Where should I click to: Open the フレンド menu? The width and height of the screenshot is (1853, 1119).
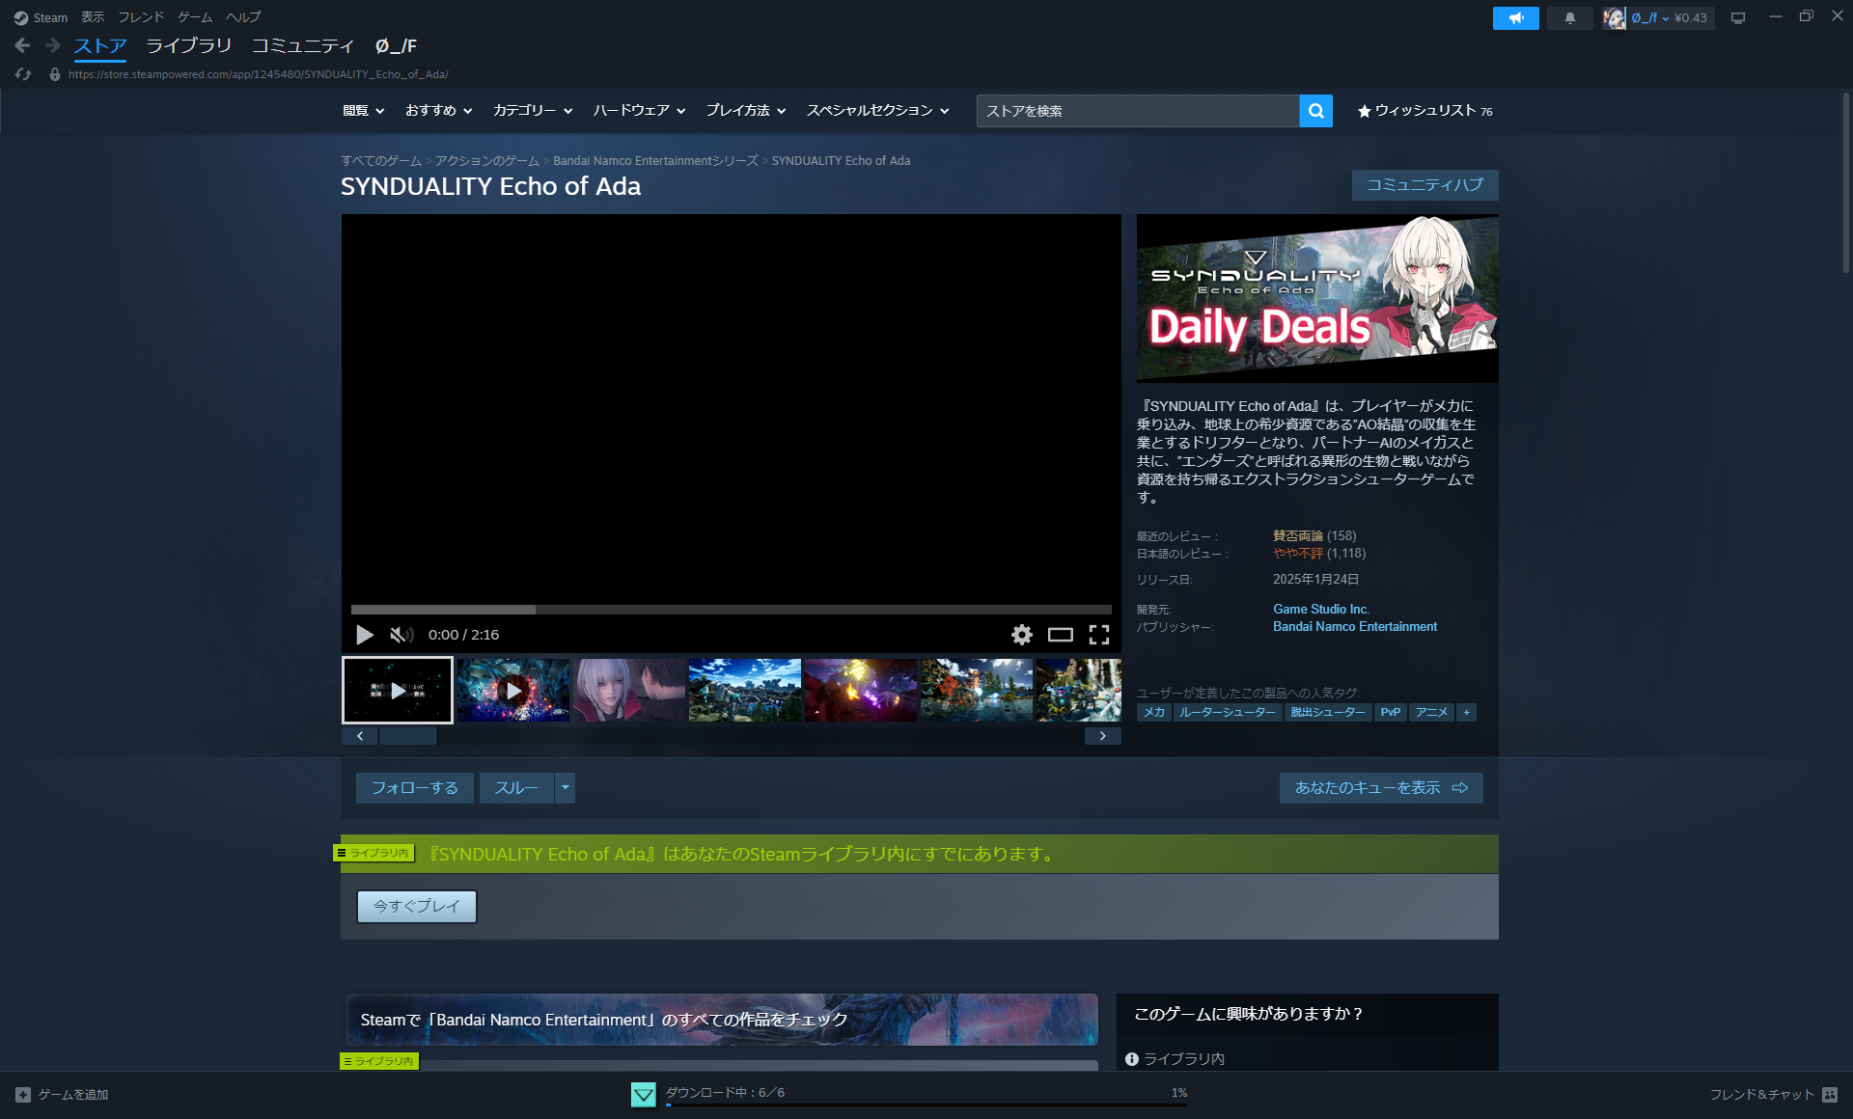click(x=140, y=17)
